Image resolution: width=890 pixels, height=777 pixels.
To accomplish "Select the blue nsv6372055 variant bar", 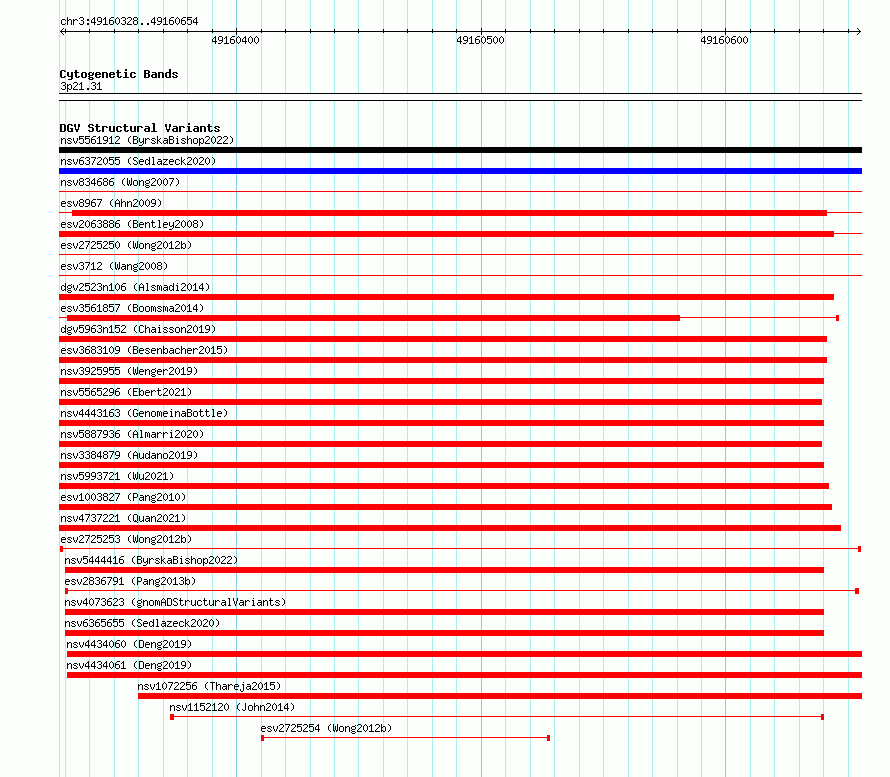I will point(460,171).
